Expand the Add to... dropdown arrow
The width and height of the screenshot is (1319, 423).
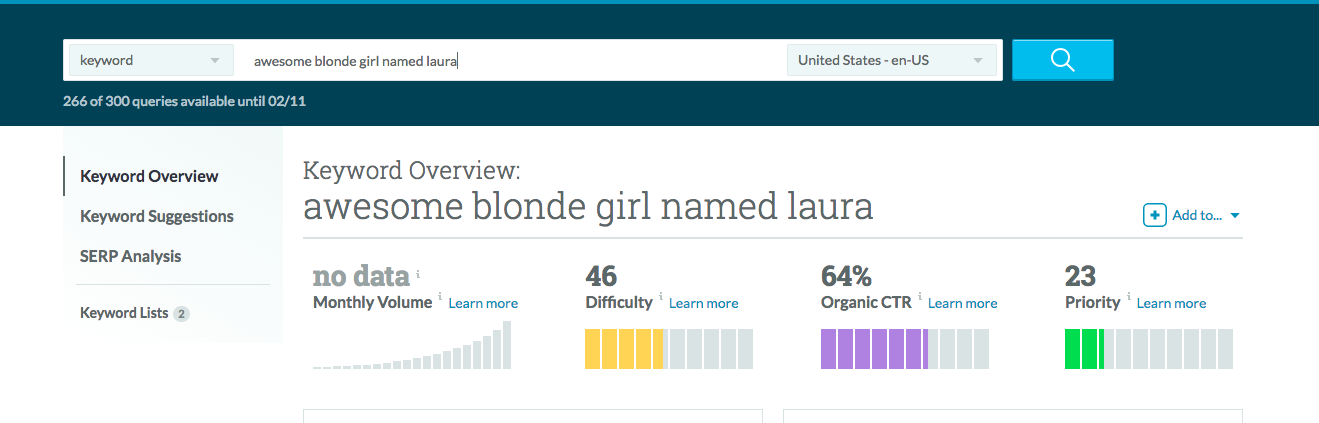1235,216
